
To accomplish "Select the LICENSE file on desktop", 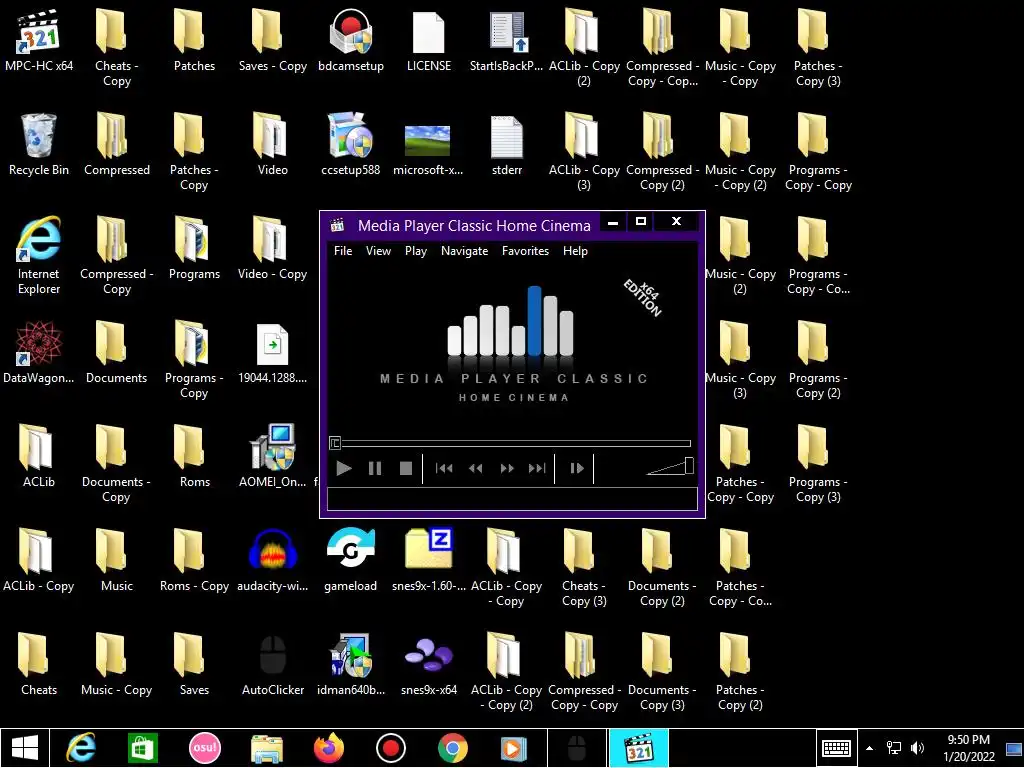I will (x=428, y=40).
